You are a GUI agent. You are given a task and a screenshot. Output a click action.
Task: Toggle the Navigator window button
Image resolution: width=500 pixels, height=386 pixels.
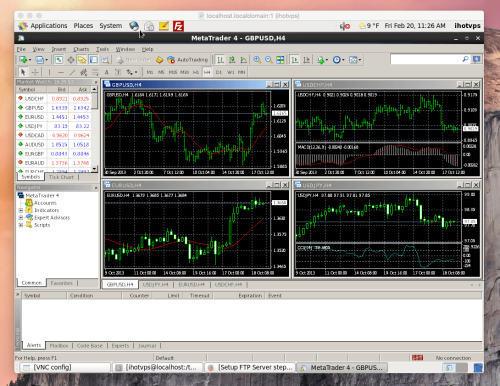pos(82,60)
